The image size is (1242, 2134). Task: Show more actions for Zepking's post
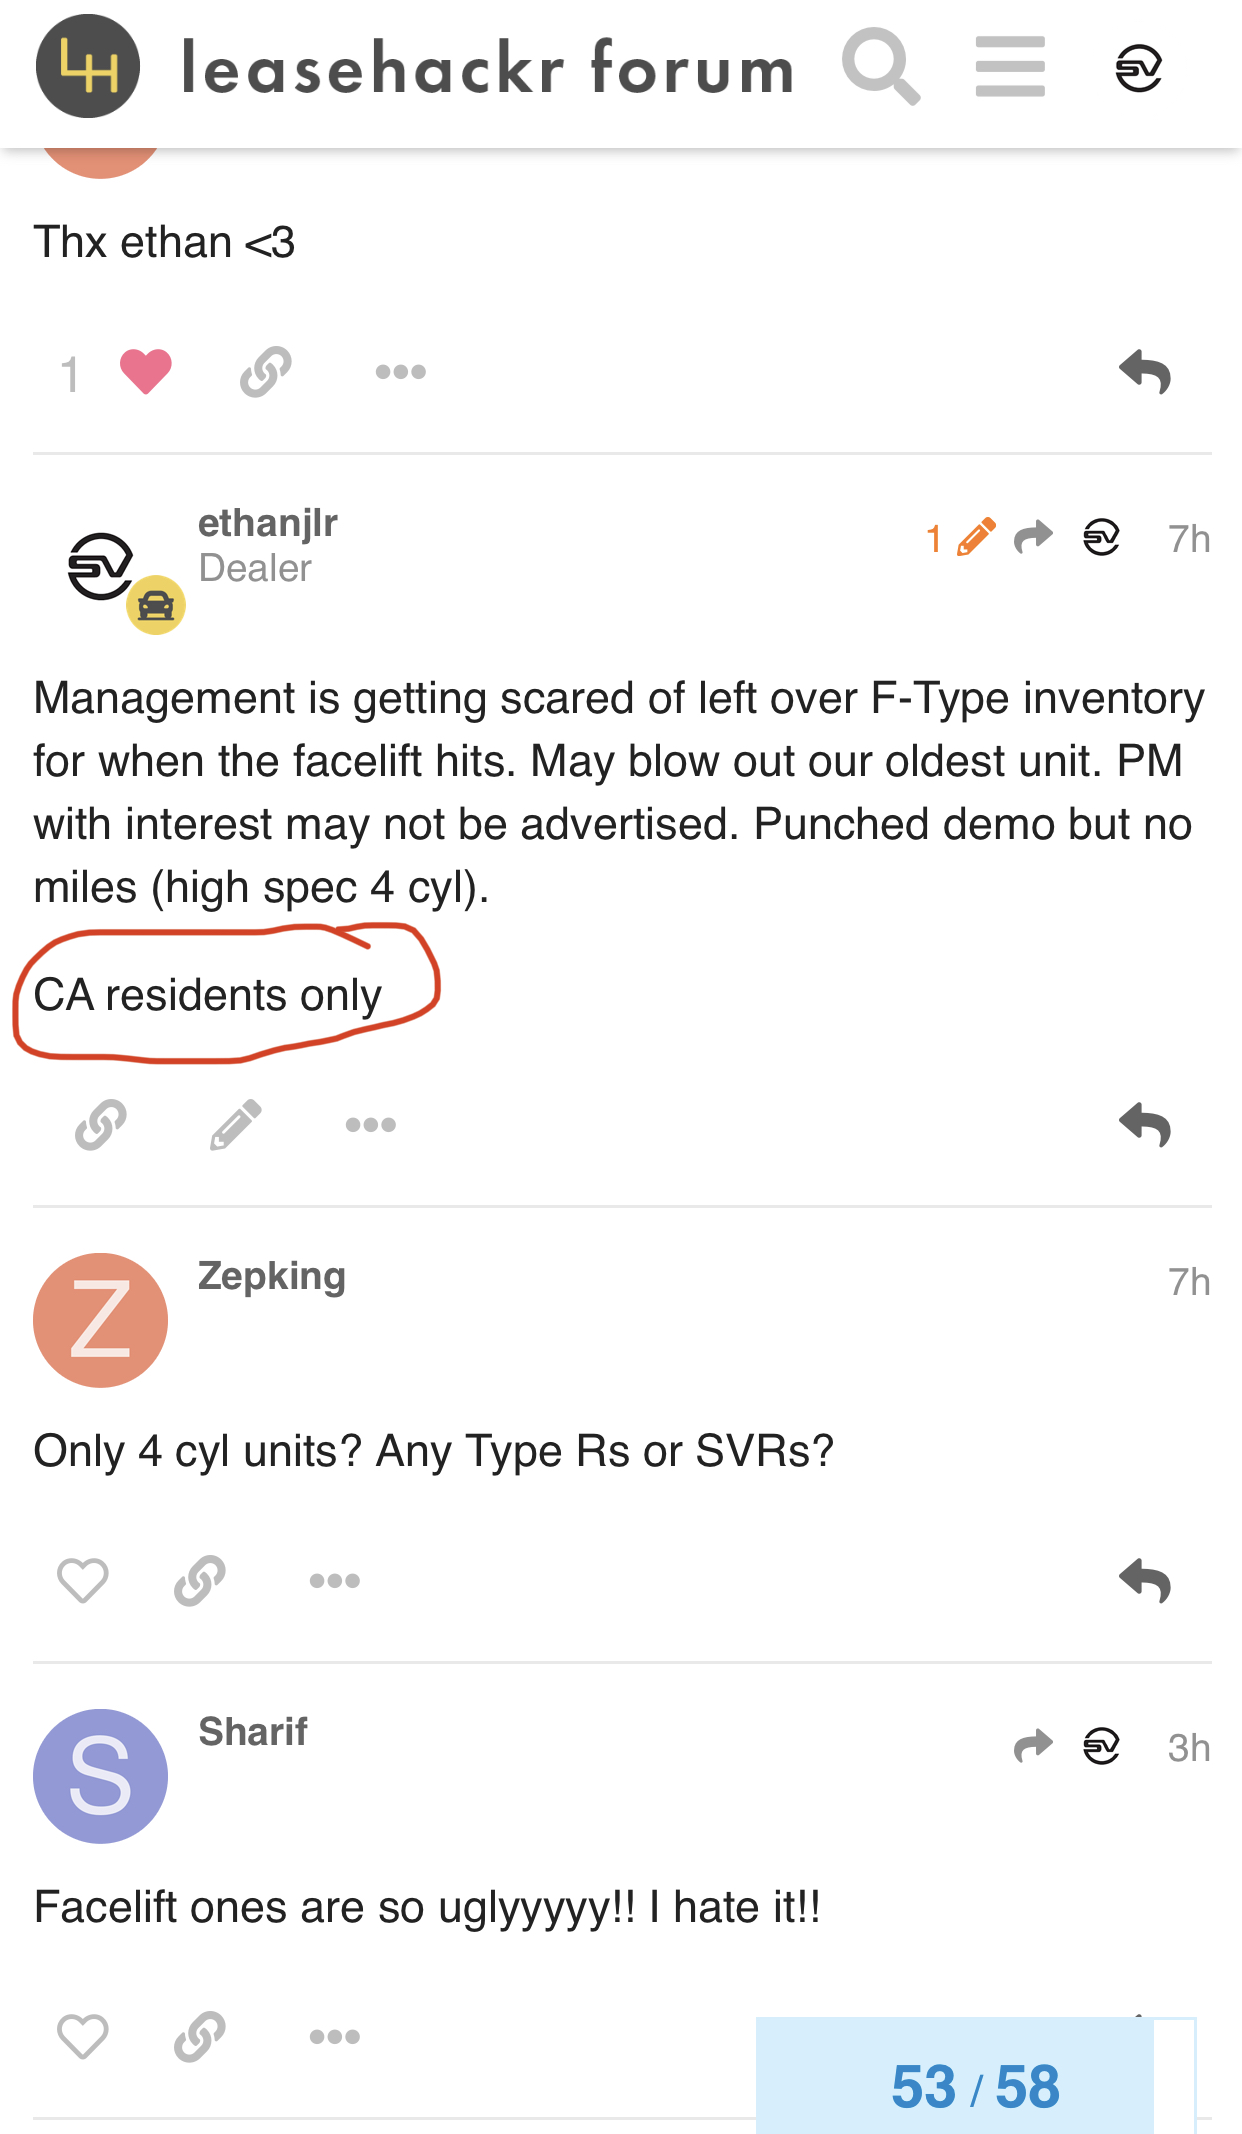pyautogui.click(x=334, y=1581)
